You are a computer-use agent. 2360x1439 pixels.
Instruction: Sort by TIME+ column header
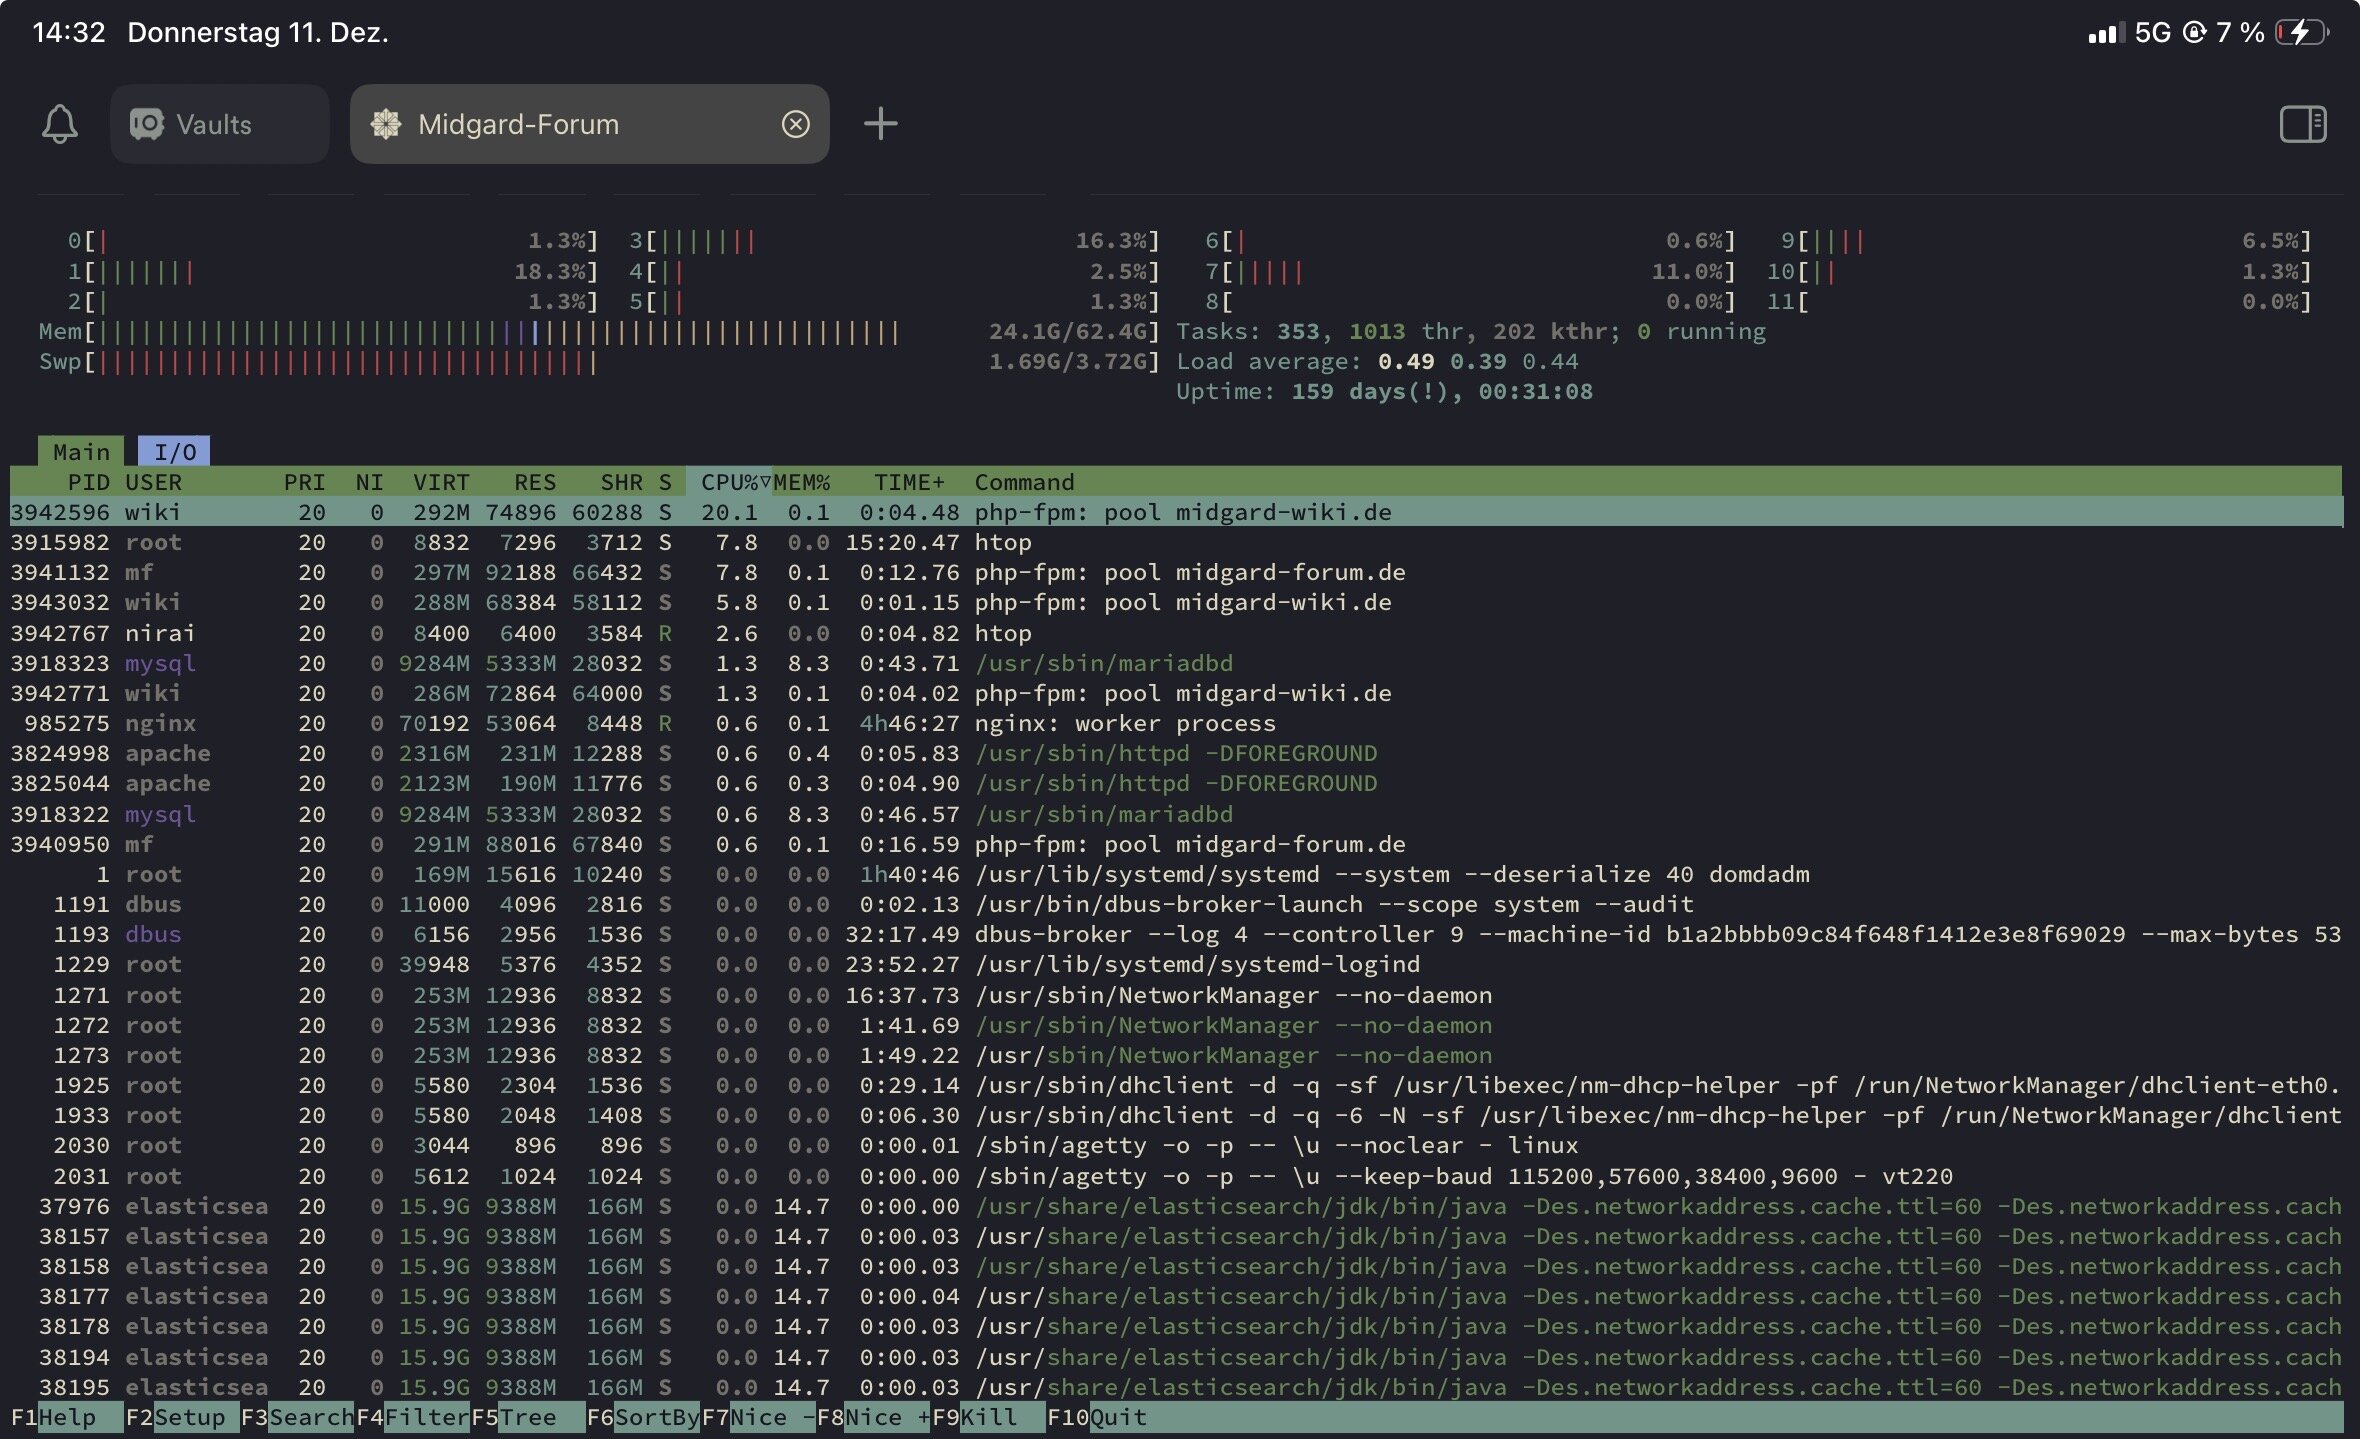coord(908,482)
